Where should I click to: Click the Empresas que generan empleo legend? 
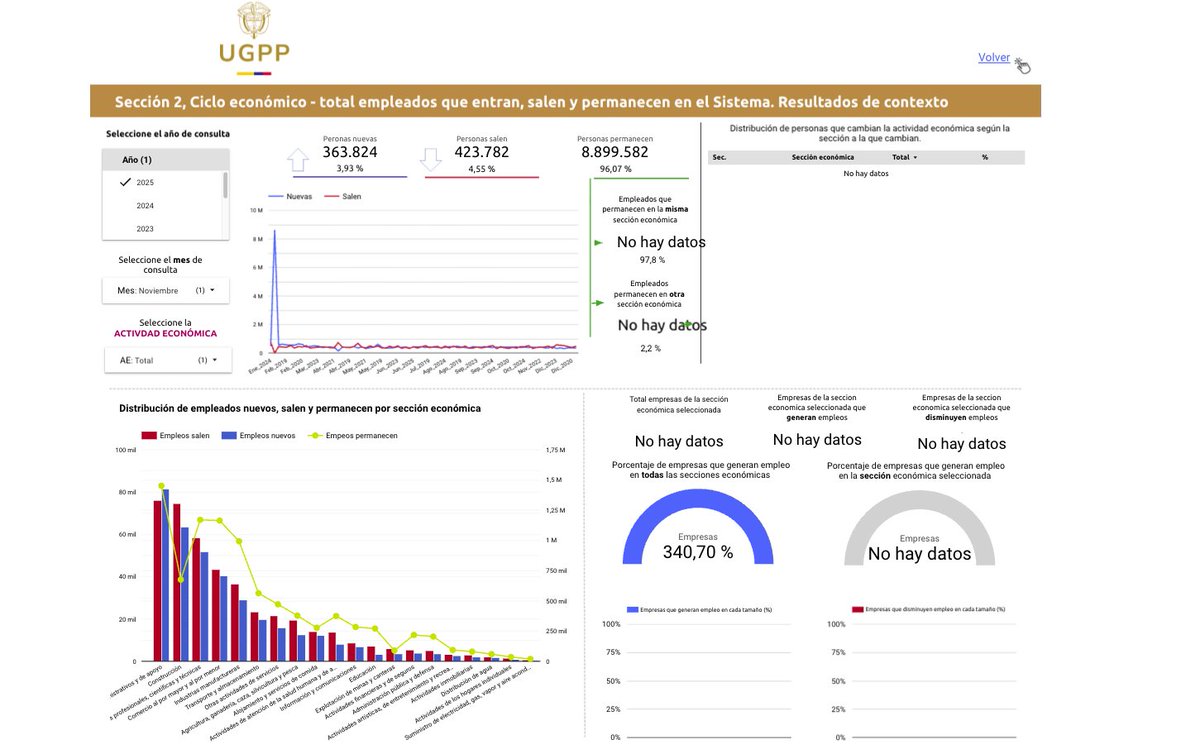[x=700, y=609]
